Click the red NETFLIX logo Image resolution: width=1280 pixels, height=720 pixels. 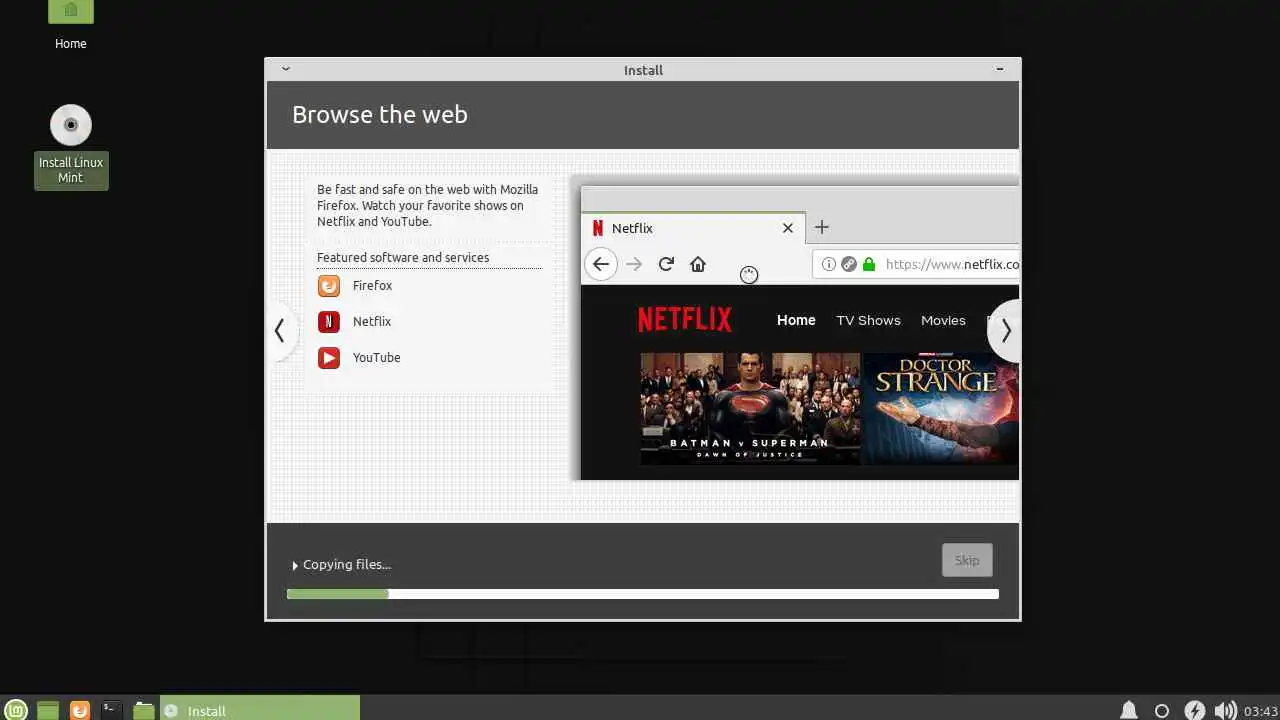click(x=685, y=320)
